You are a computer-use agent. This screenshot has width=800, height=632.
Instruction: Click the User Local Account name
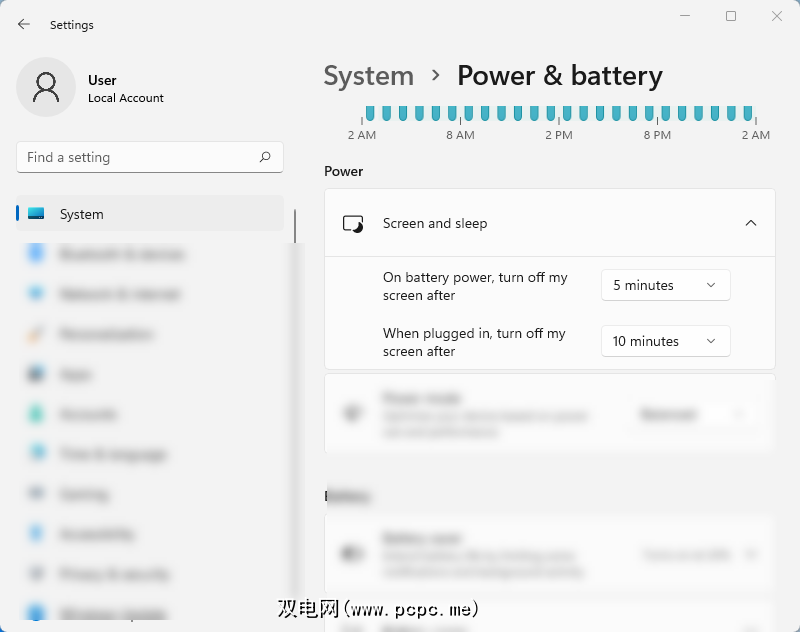coord(126,89)
